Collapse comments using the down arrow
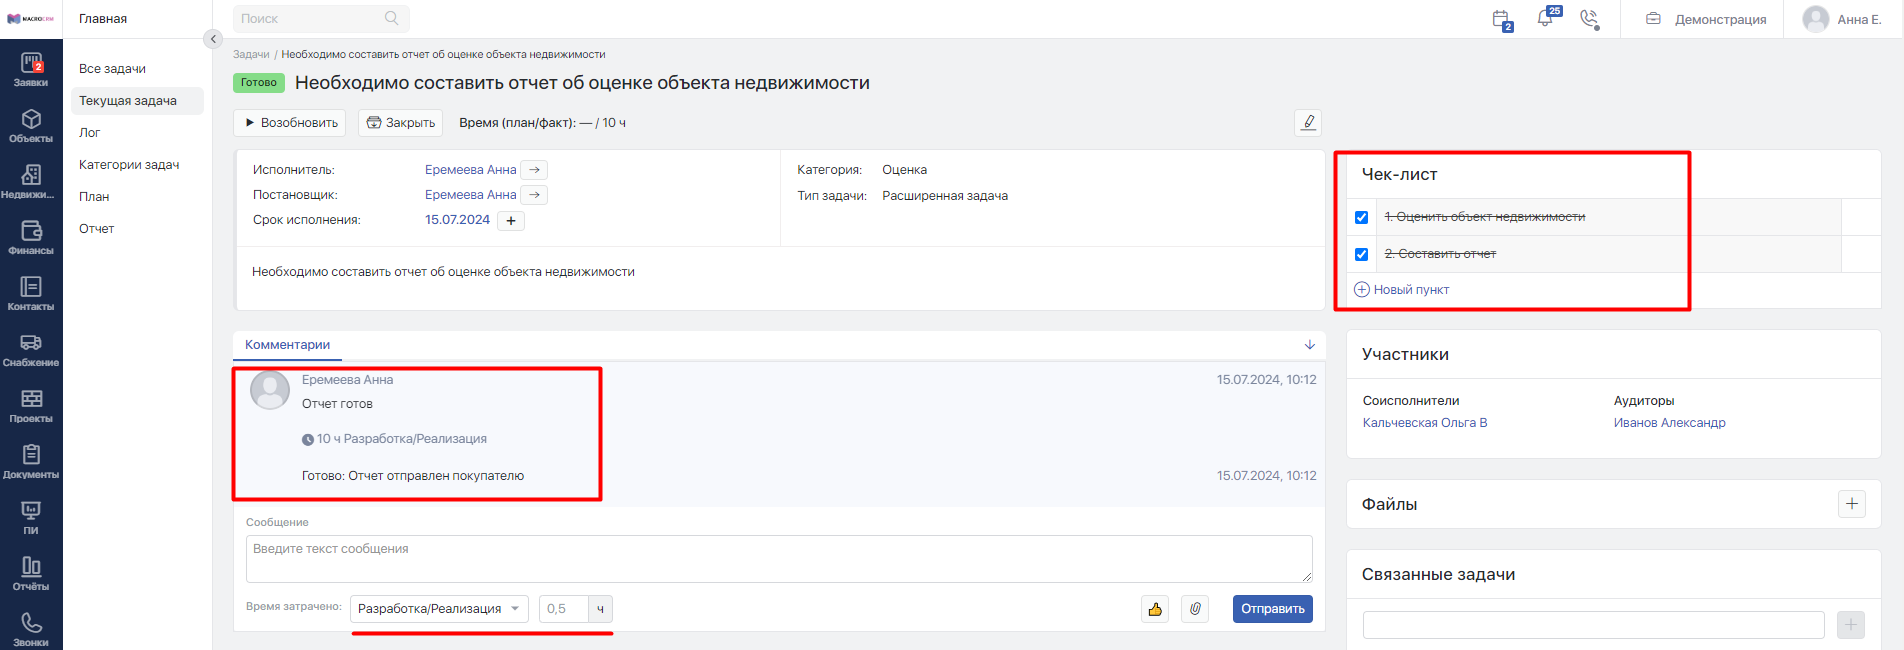Viewport: 1904px width, 650px height. [1309, 345]
